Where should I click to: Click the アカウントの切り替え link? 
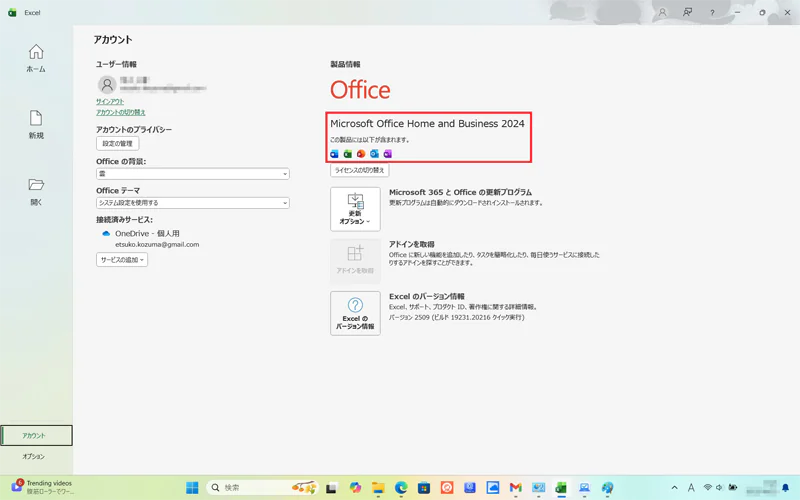[120, 112]
